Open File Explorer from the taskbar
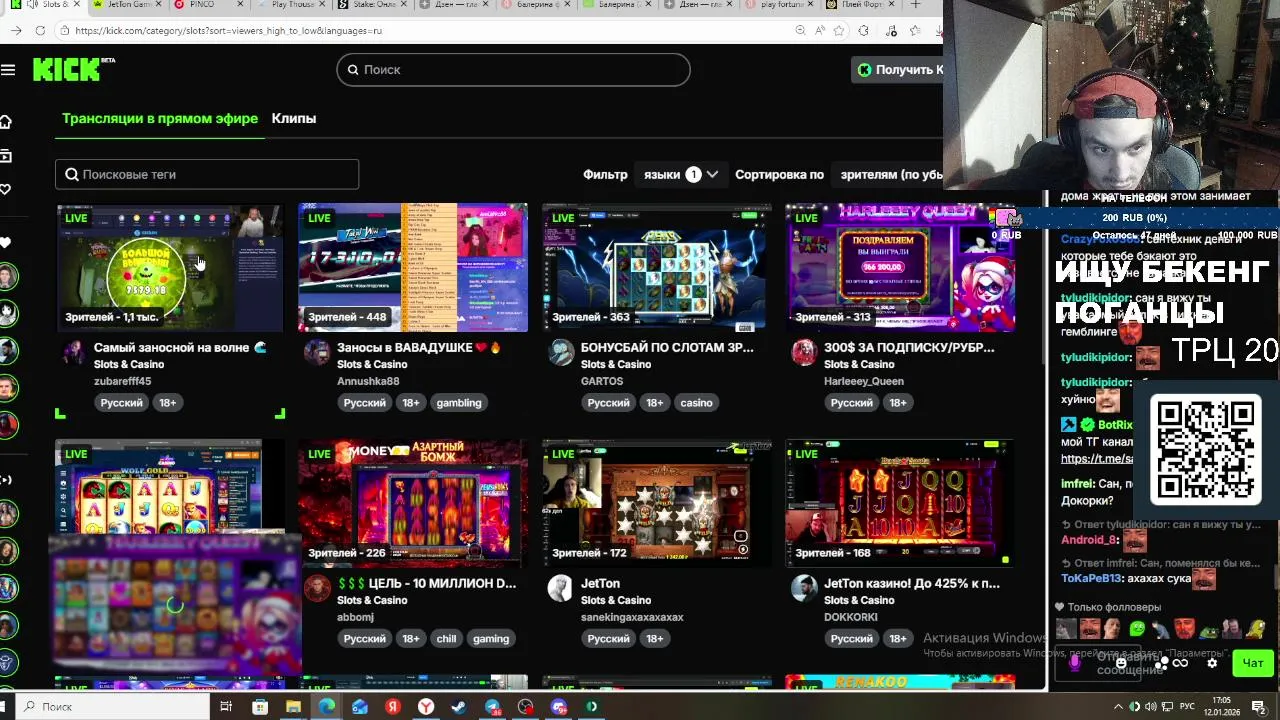 pyautogui.click(x=293, y=707)
